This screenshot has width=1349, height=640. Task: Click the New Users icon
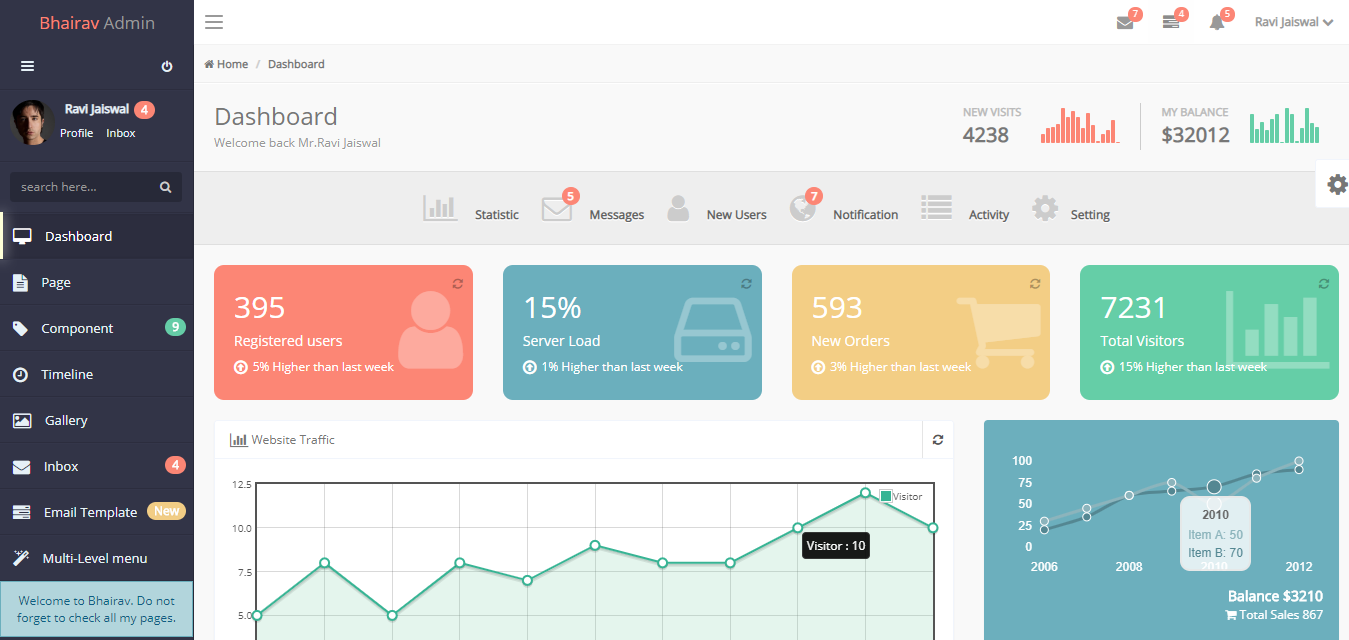(x=679, y=208)
